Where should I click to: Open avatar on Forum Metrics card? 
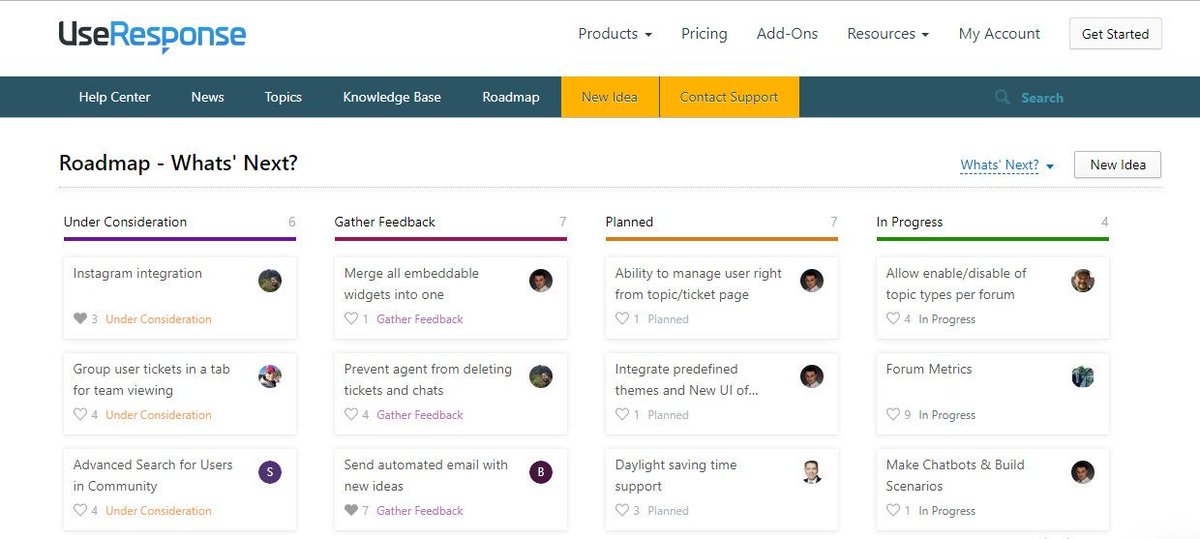coord(1082,376)
